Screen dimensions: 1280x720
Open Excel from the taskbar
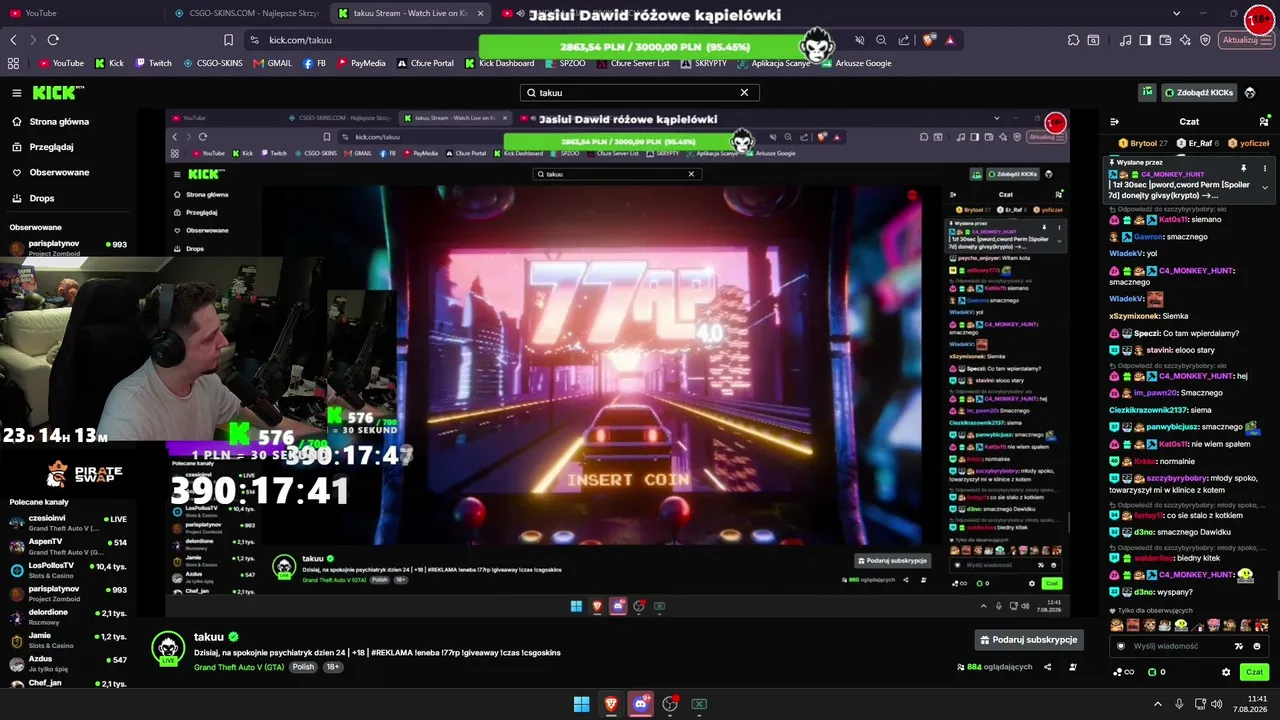699,704
